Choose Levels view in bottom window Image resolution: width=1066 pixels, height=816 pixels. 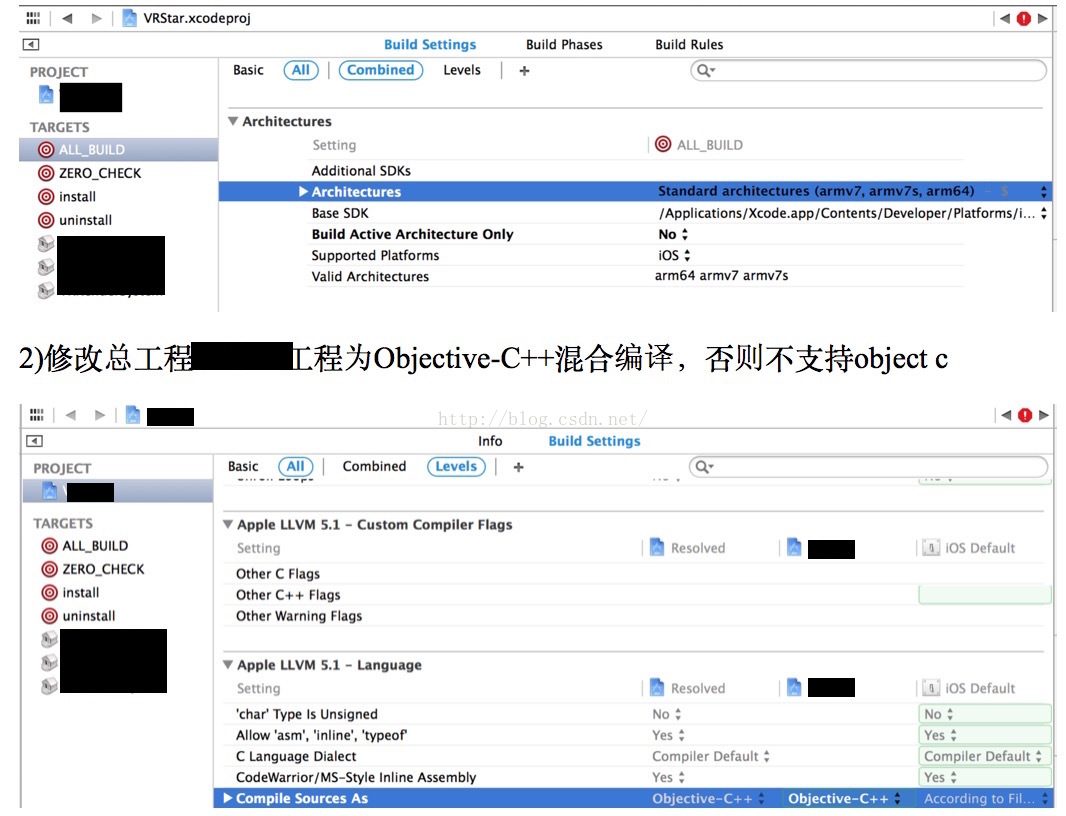point(456,466)
